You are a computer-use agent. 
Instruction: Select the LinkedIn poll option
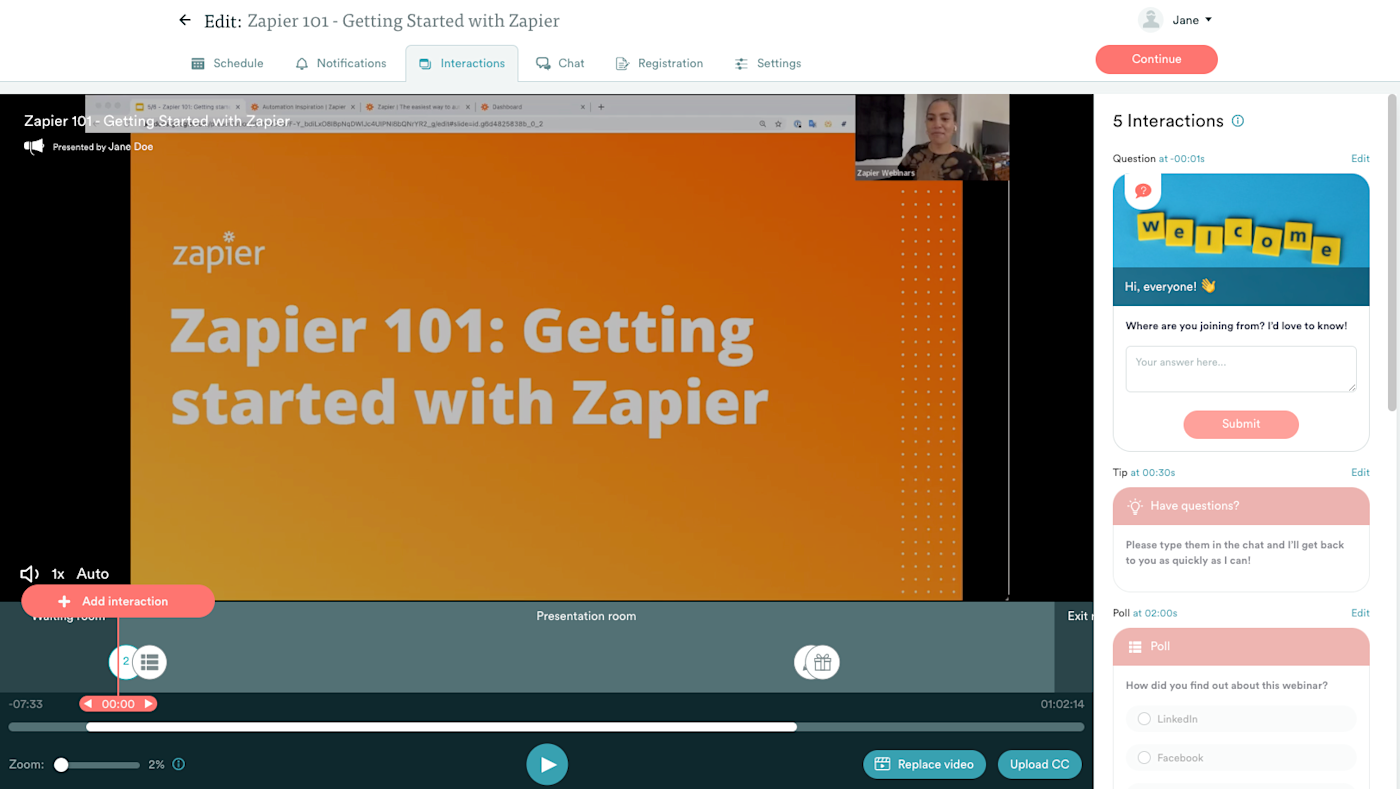click(1241, 719)
